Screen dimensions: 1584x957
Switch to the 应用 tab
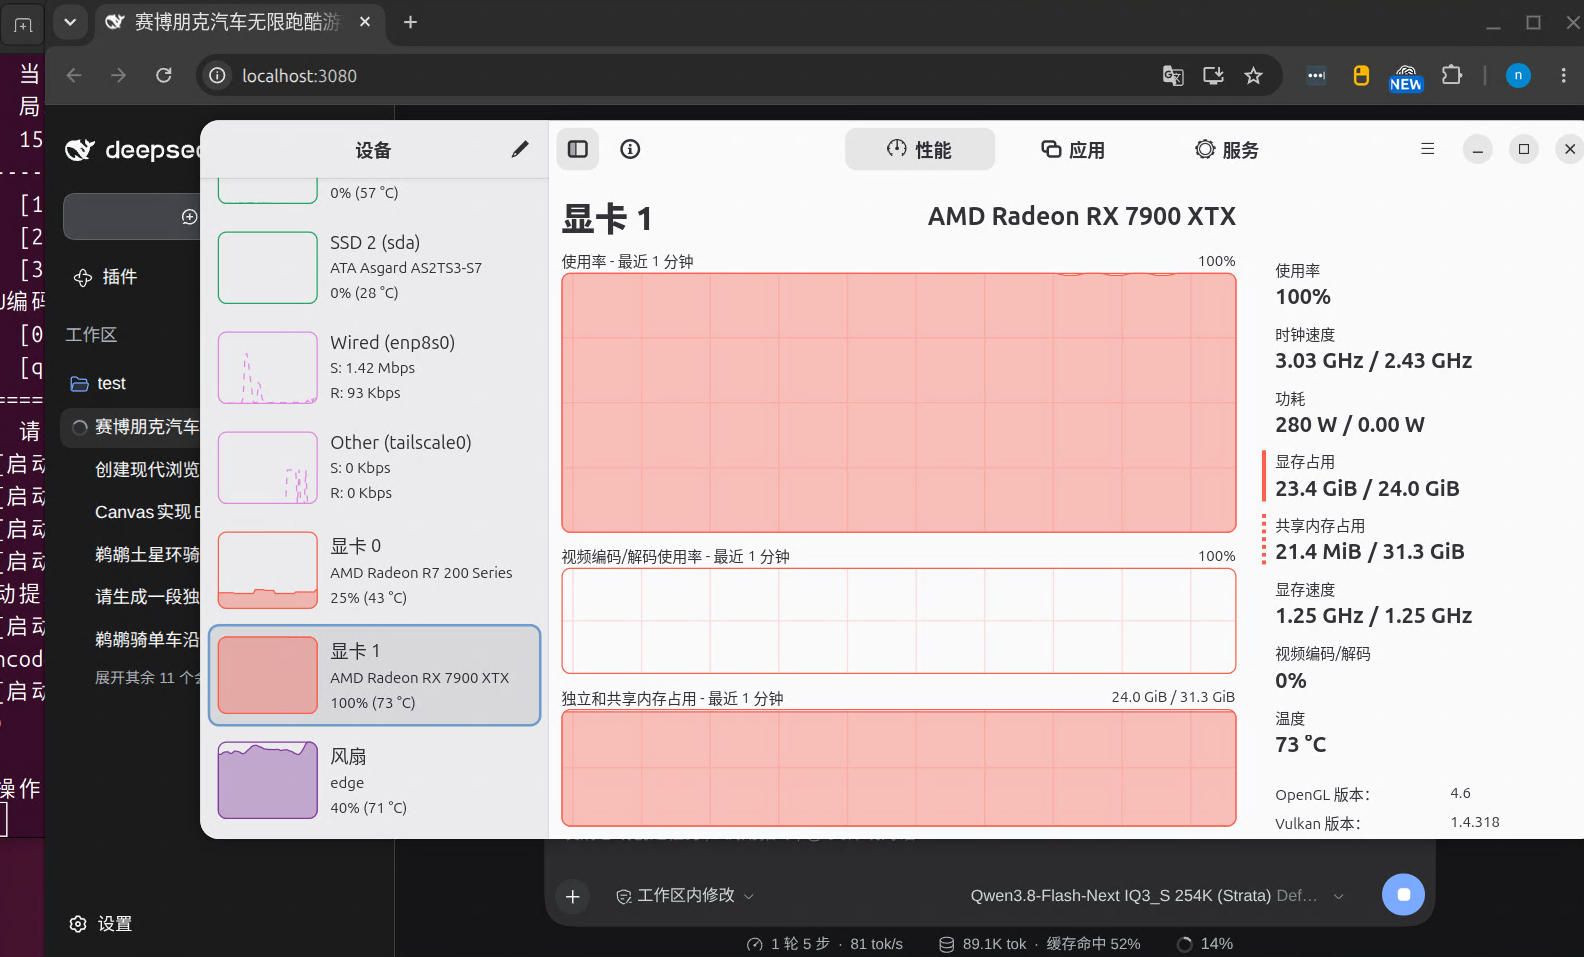pyautogui.click(x=1073, y=149)
